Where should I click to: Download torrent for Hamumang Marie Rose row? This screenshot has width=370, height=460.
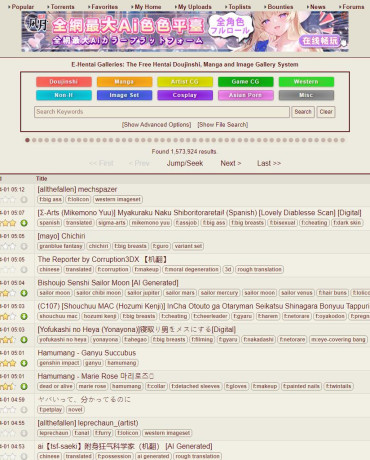pos(24,386)
